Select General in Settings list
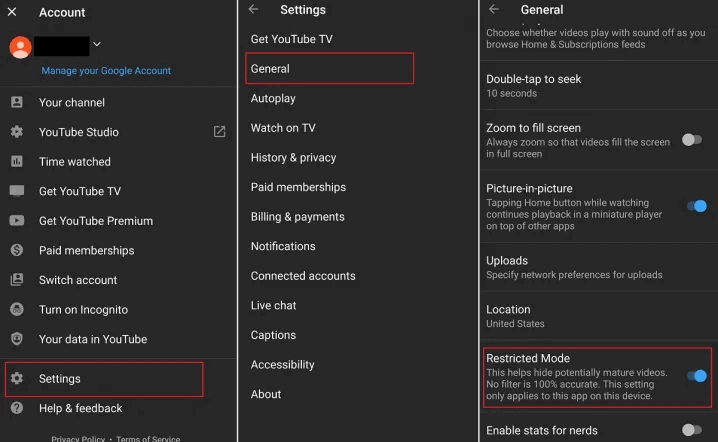This screenshot has width=718, height=442. (270, 69)
